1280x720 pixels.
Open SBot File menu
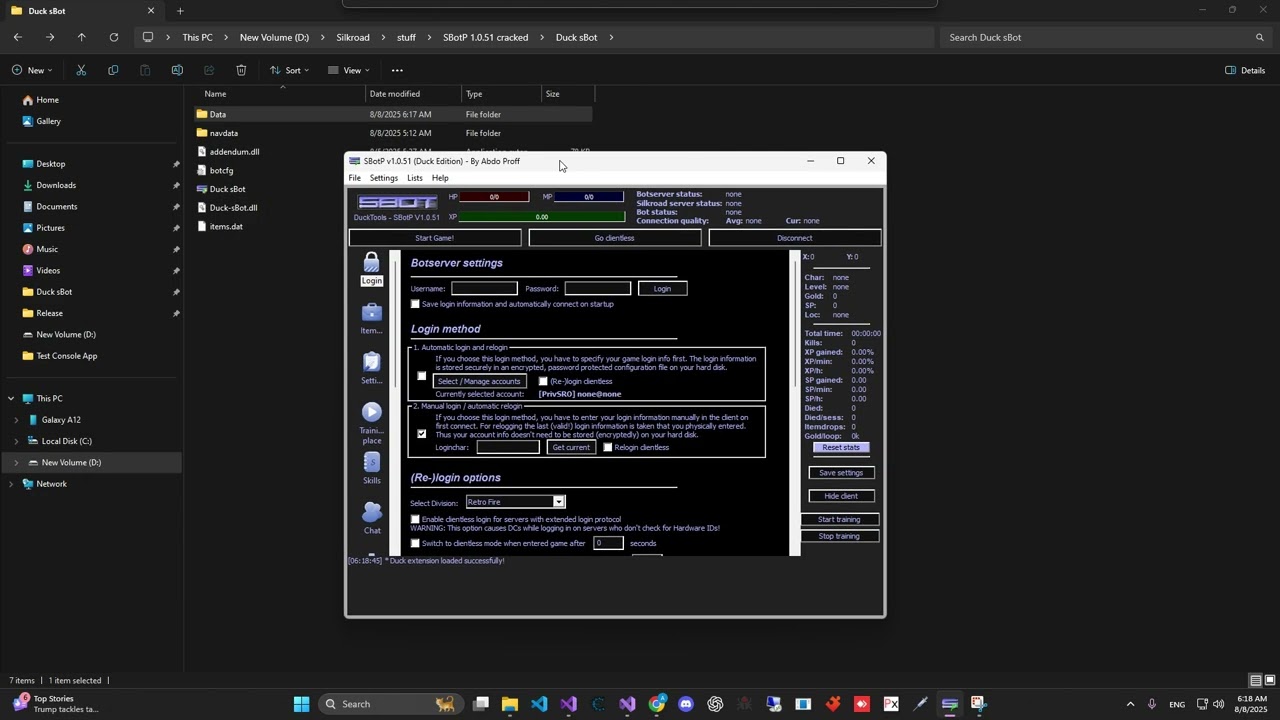(354, 178)
